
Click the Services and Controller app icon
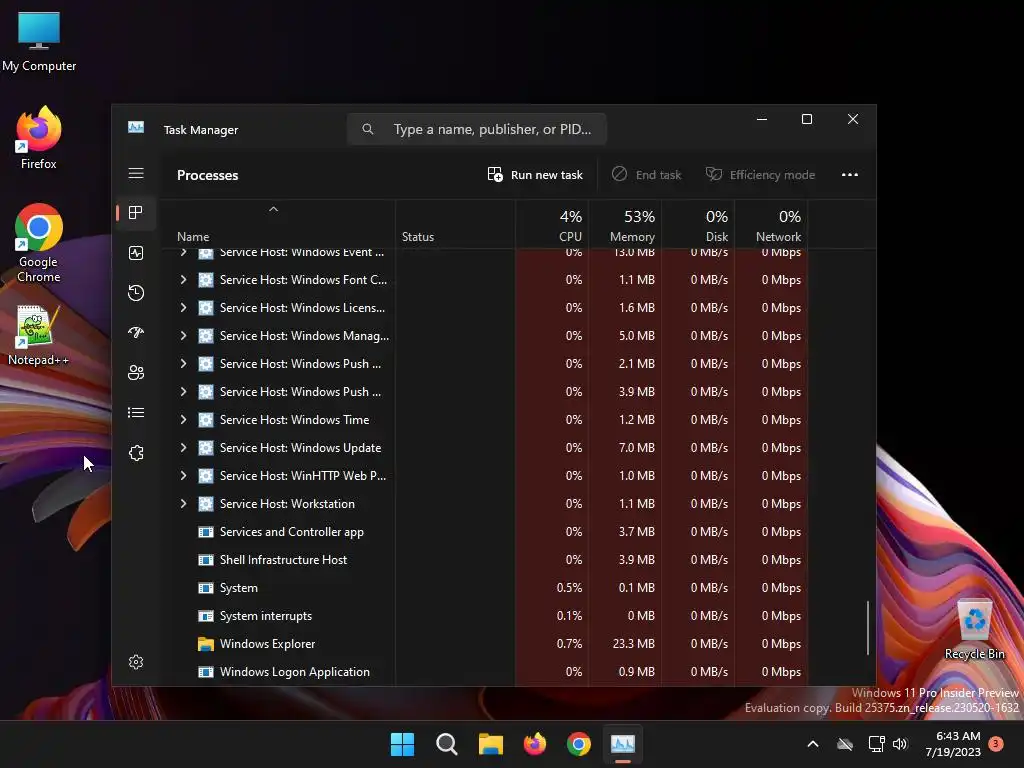click(x=206, y=532)
